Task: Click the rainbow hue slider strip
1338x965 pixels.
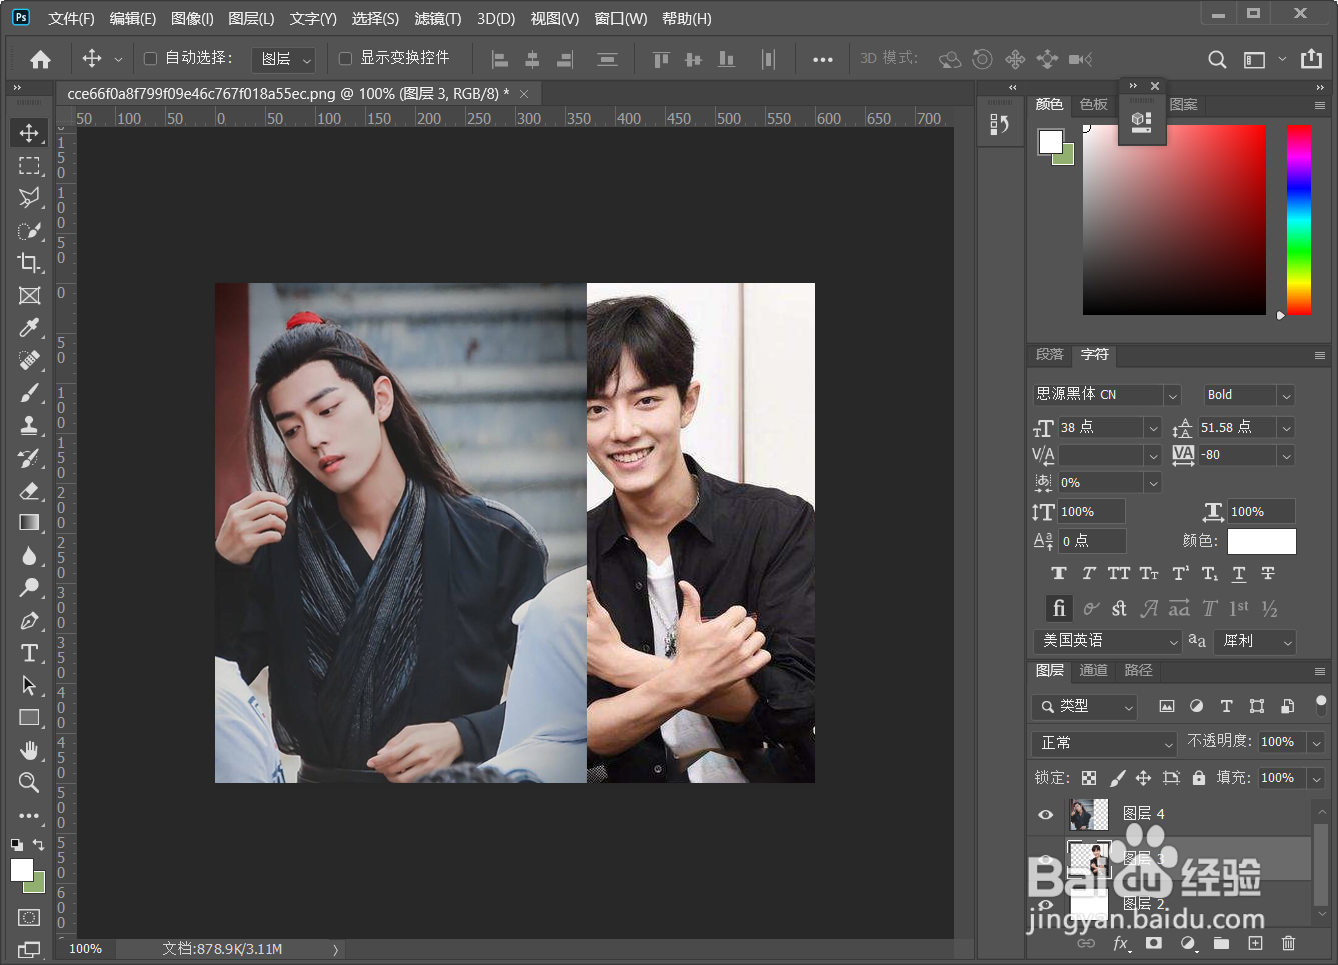Action: 1299,220
